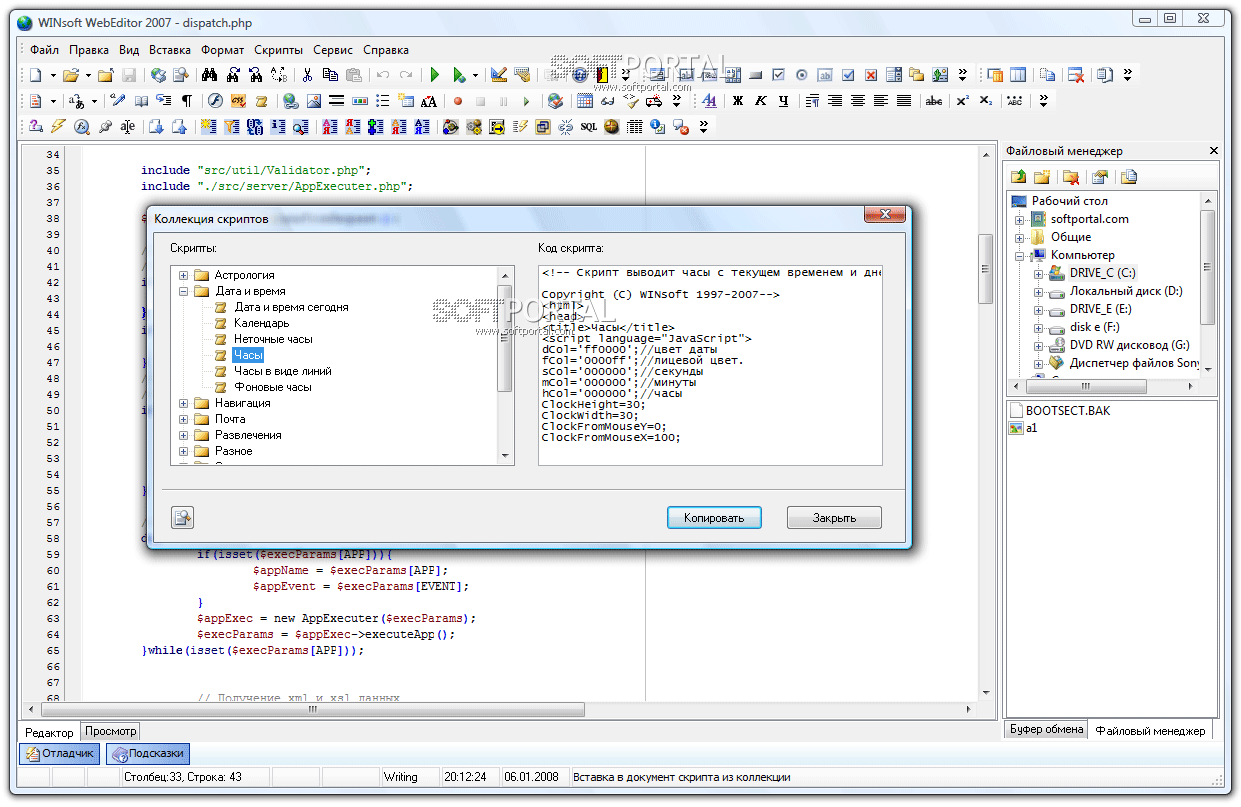
Task: Expand the Развлечения folder
Action: click(184, 435)
